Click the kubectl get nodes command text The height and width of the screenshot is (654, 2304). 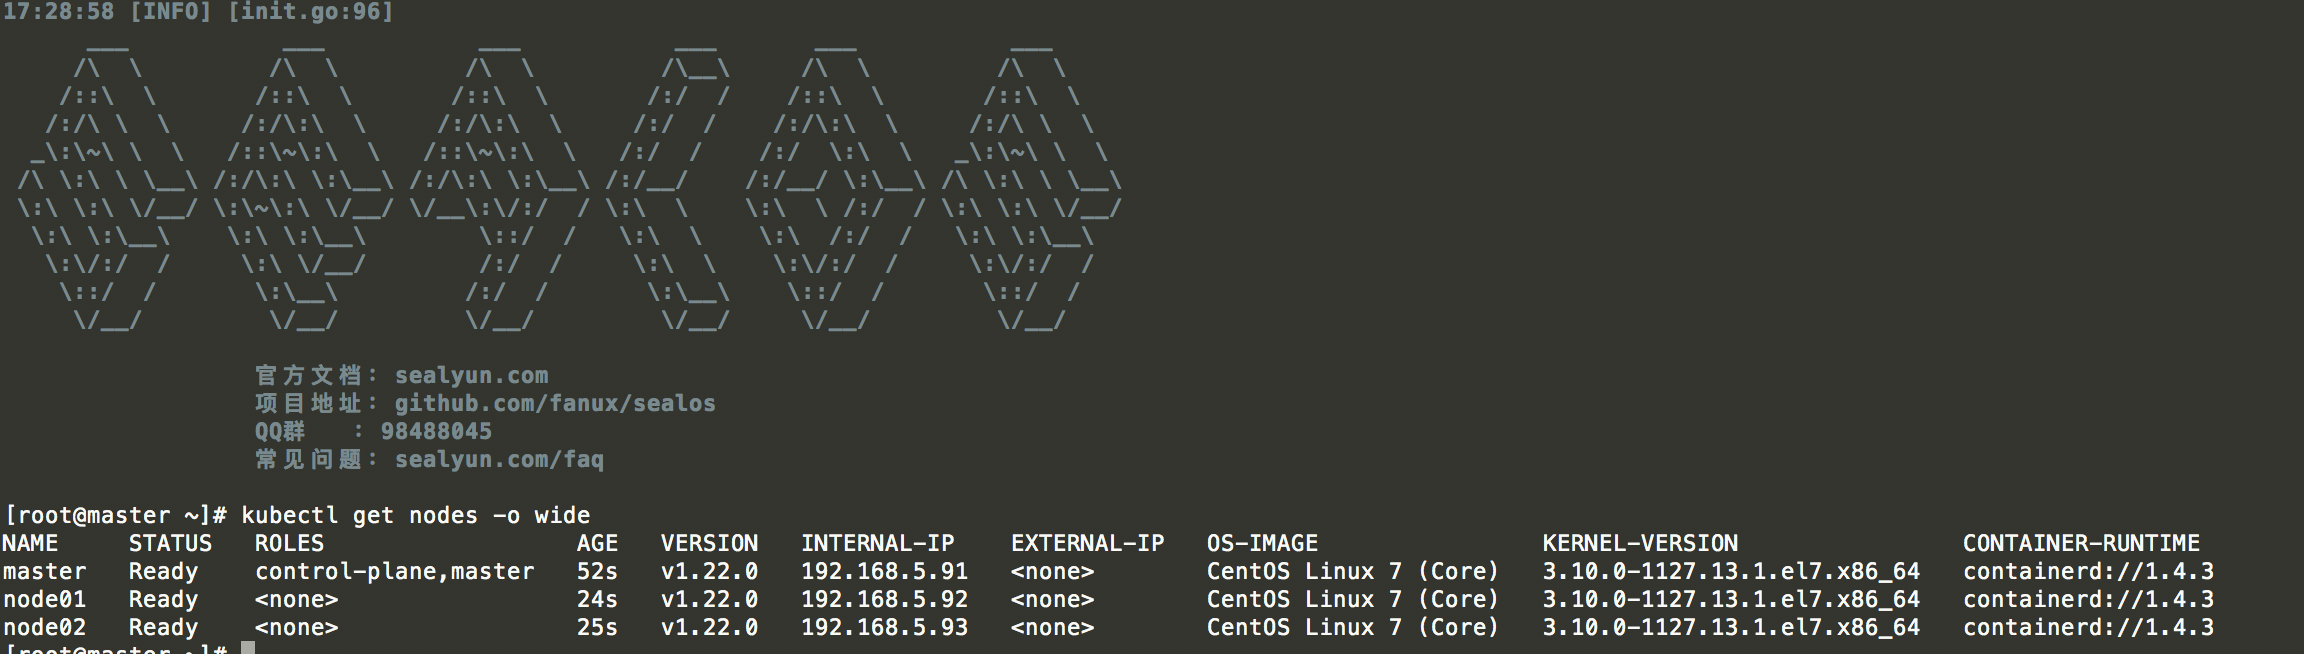(x=415, y=516)
